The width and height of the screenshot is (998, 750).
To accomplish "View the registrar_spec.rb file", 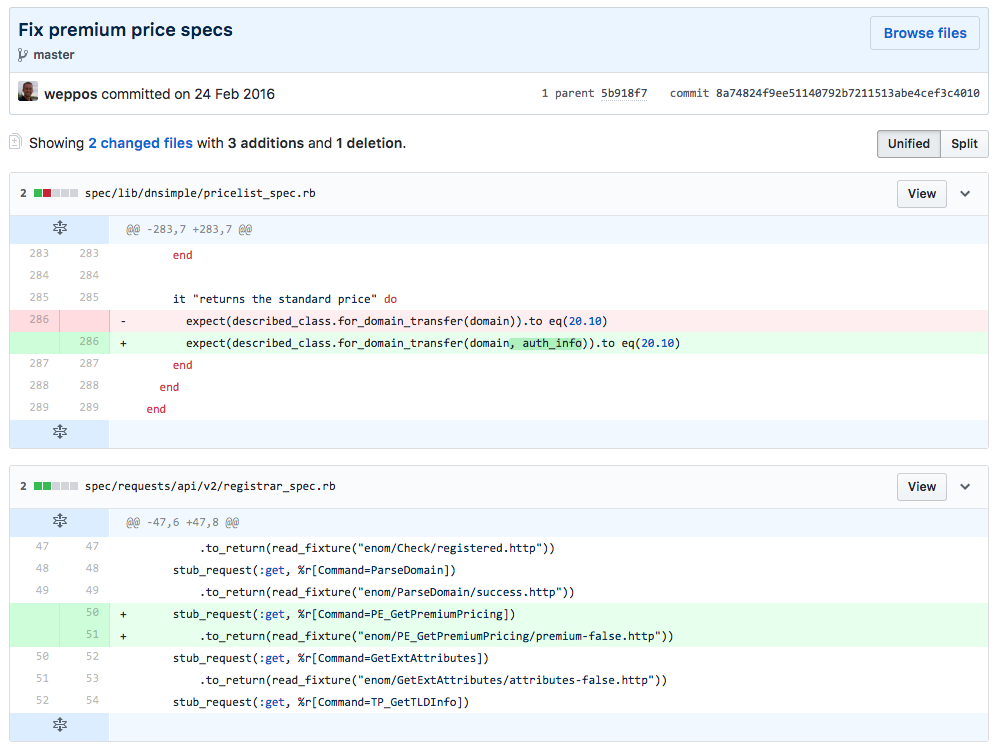I will (921, 487).
